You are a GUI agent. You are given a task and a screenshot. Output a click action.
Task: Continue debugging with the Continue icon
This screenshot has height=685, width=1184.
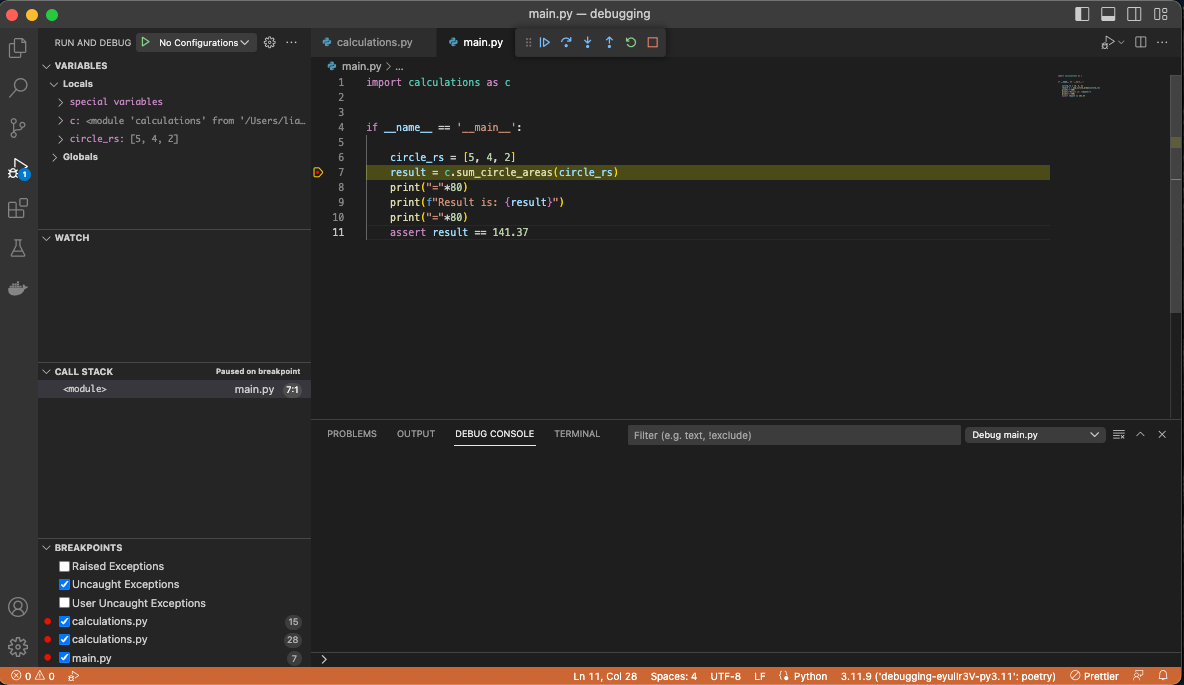tap(544, 42)
